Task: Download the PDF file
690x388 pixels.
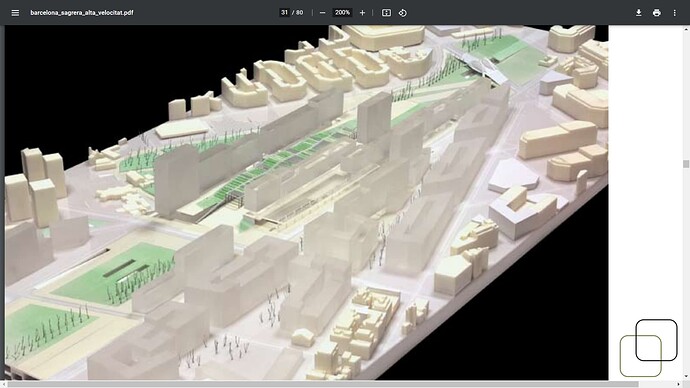Action: click(x=639, y=13)
